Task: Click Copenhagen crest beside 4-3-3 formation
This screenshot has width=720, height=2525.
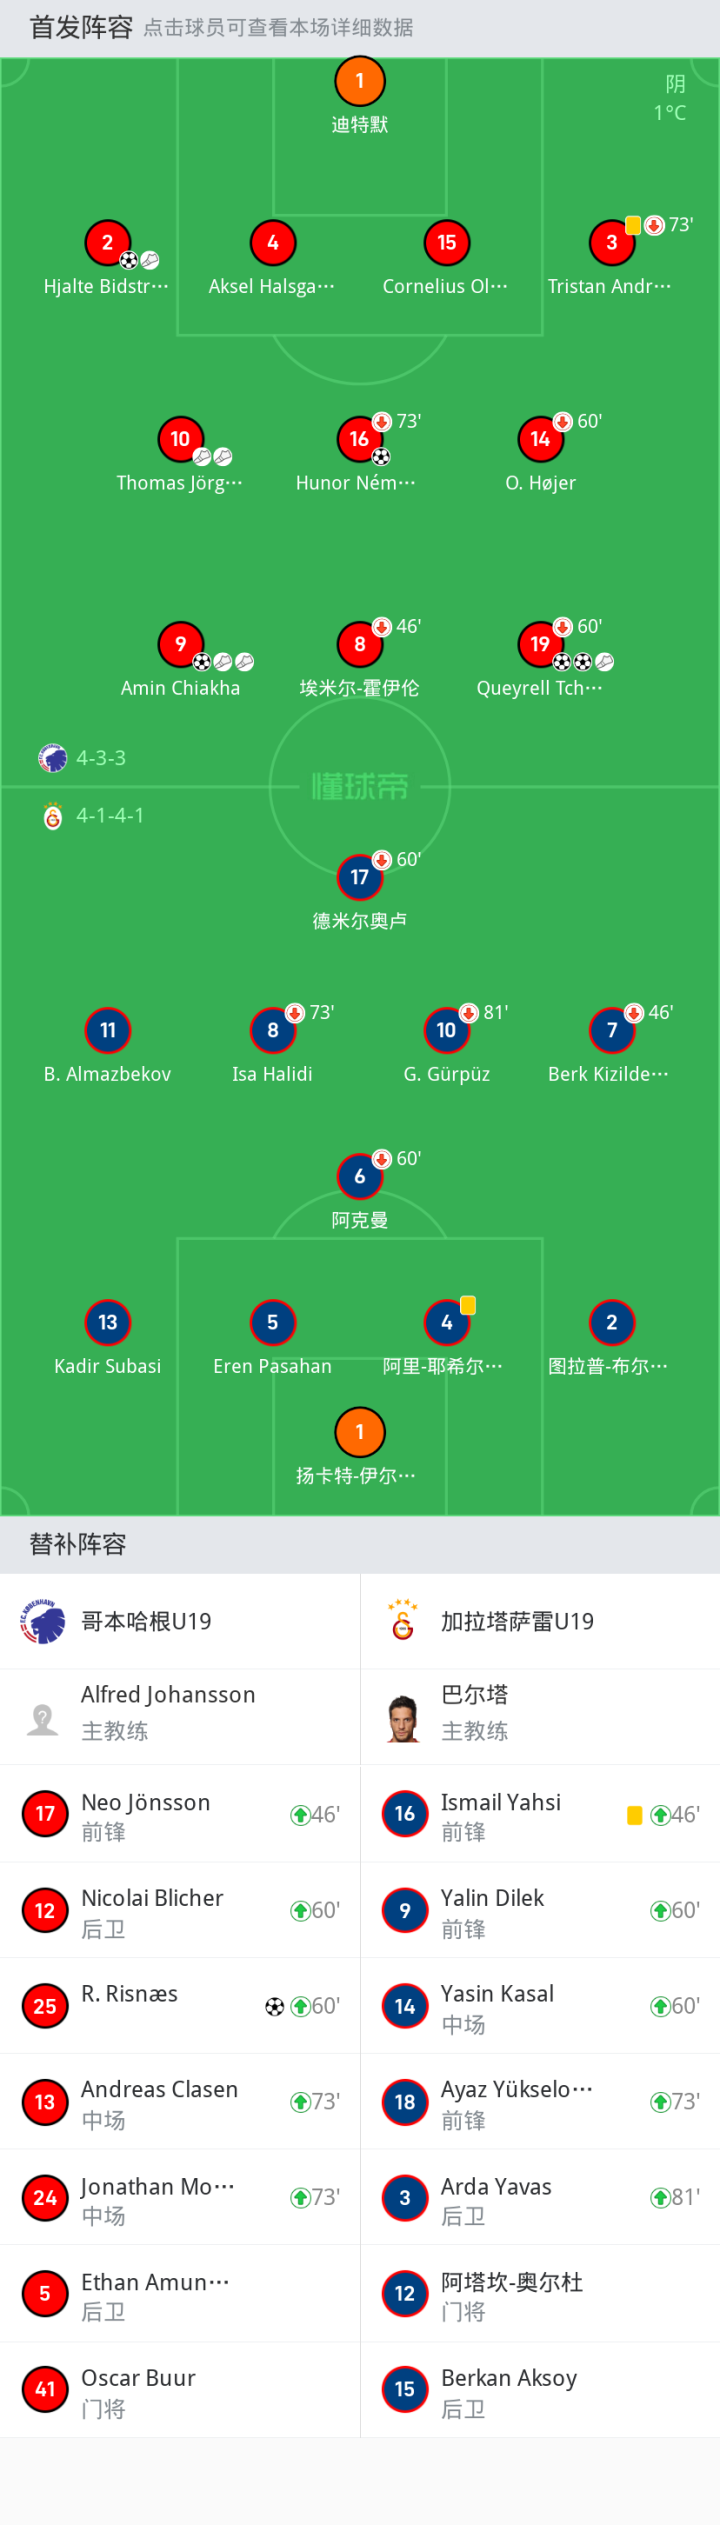Action: pos(52,758)
